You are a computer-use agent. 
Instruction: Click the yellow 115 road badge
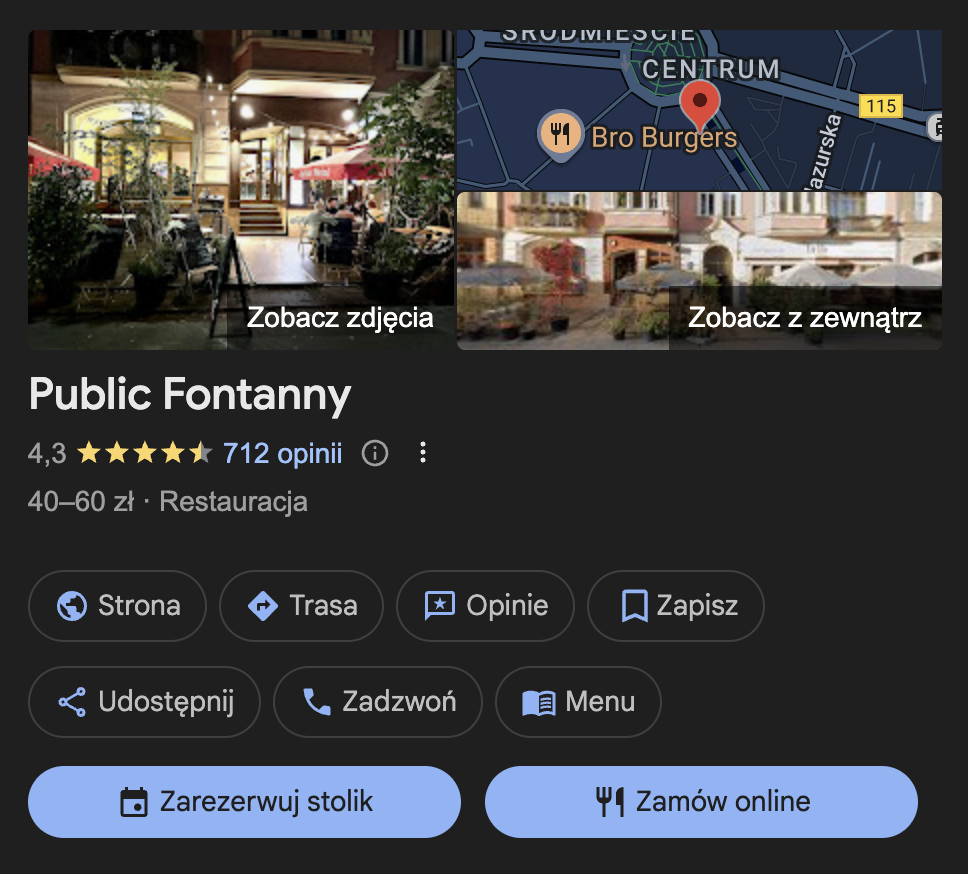pos(881,106)
